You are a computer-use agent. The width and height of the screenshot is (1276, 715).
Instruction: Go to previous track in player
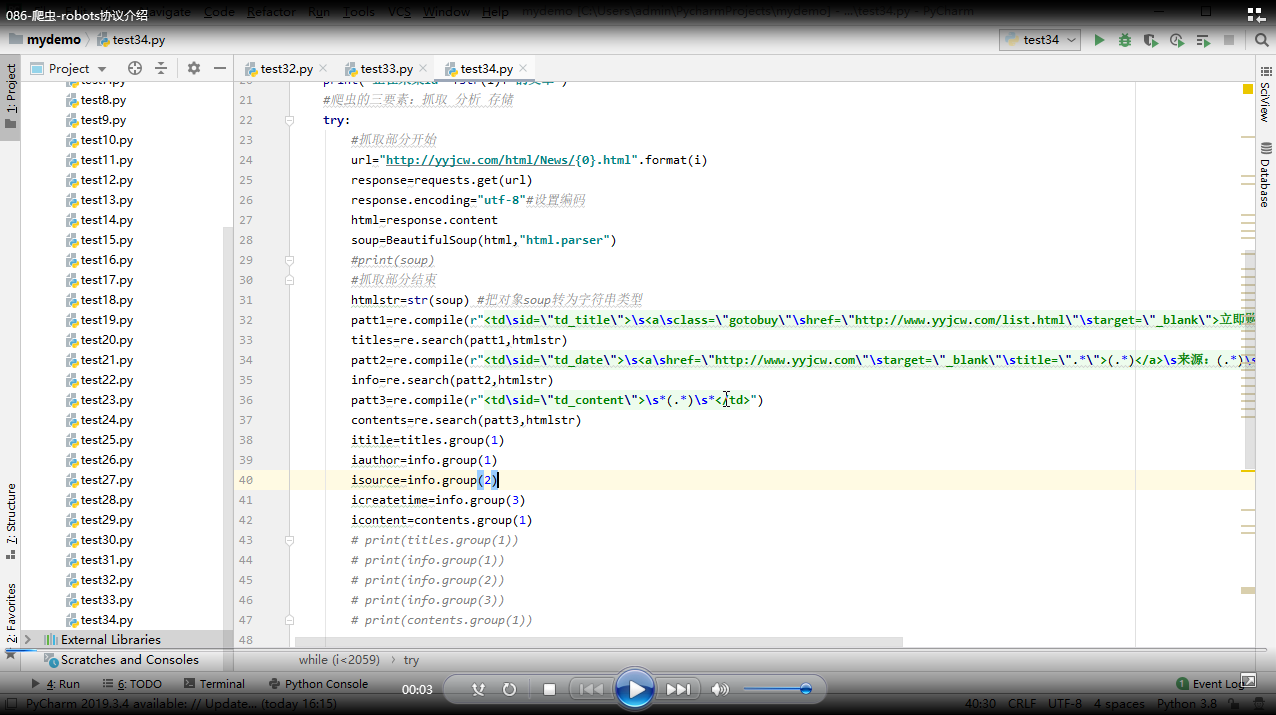(591, 689)
